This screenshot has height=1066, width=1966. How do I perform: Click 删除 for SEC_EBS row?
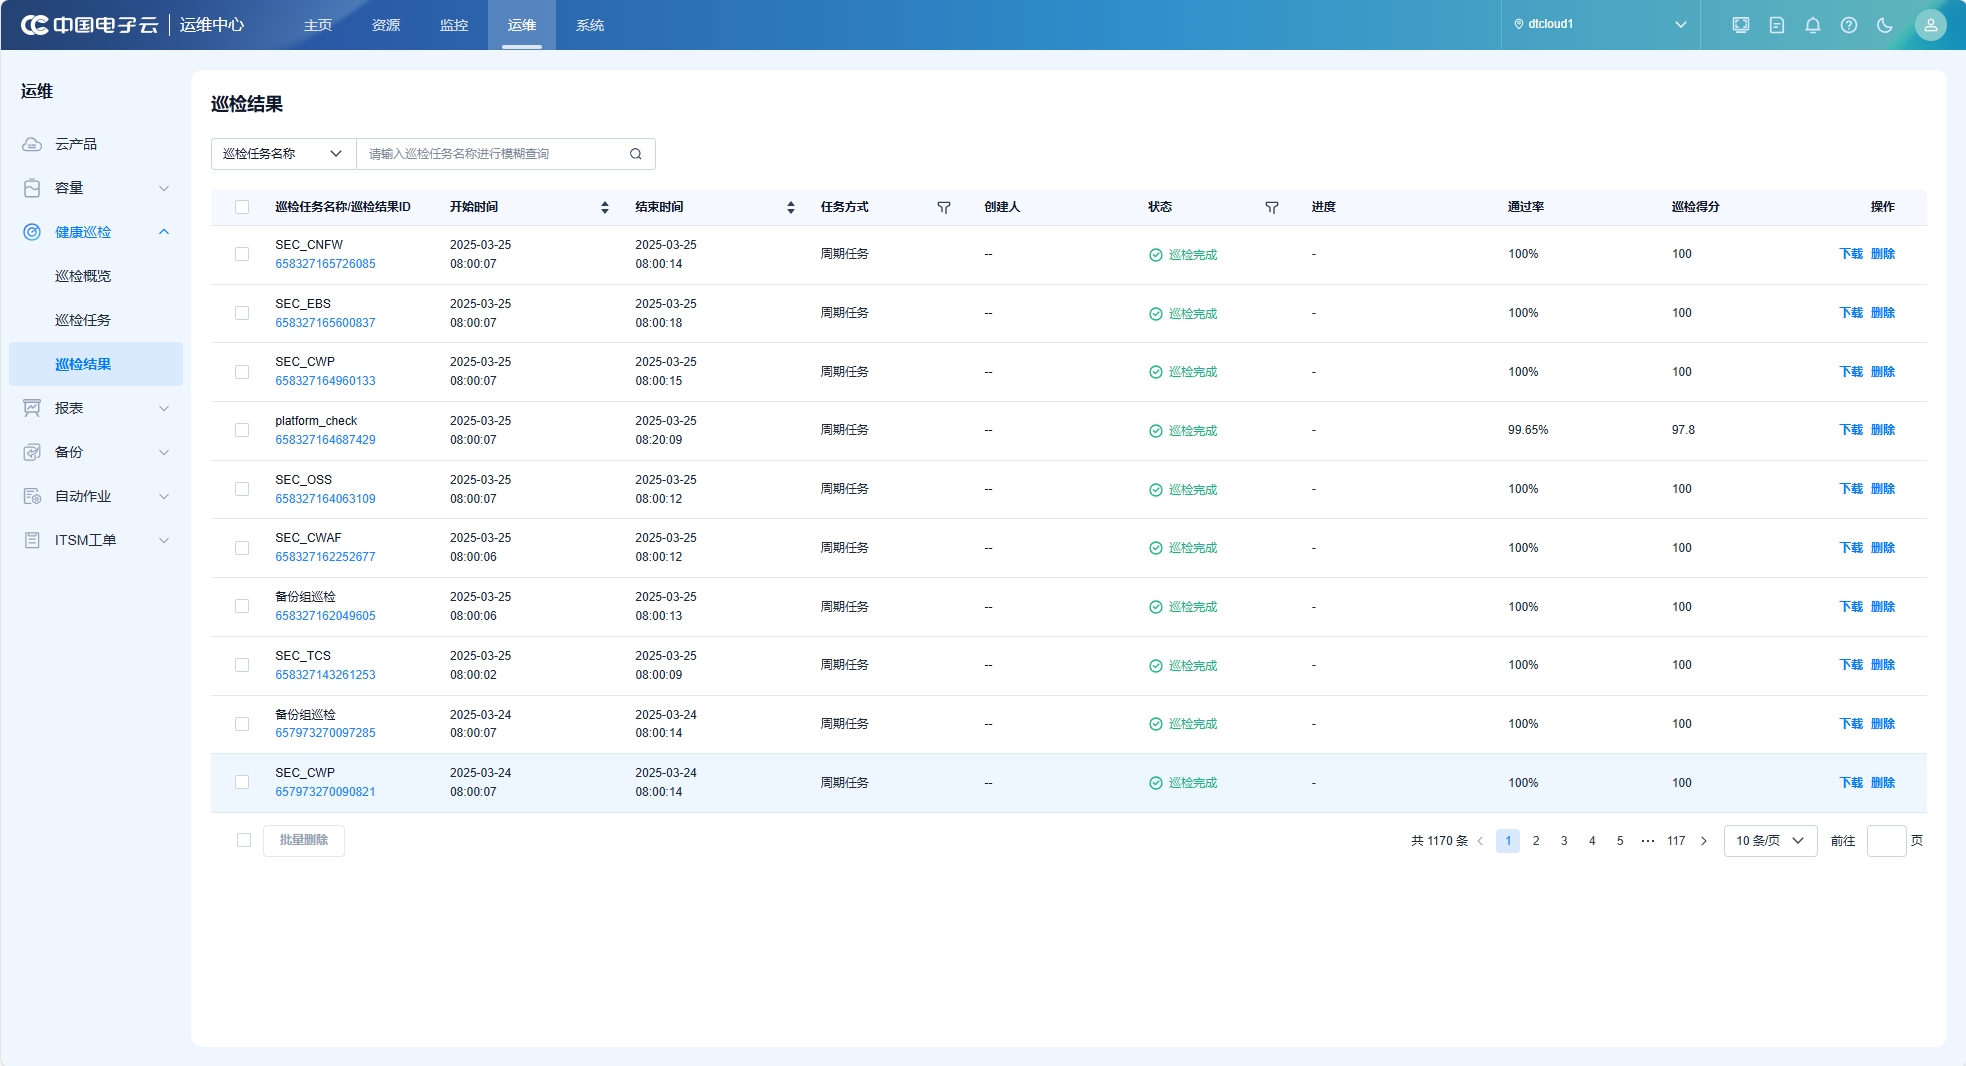click(1883, 313)
